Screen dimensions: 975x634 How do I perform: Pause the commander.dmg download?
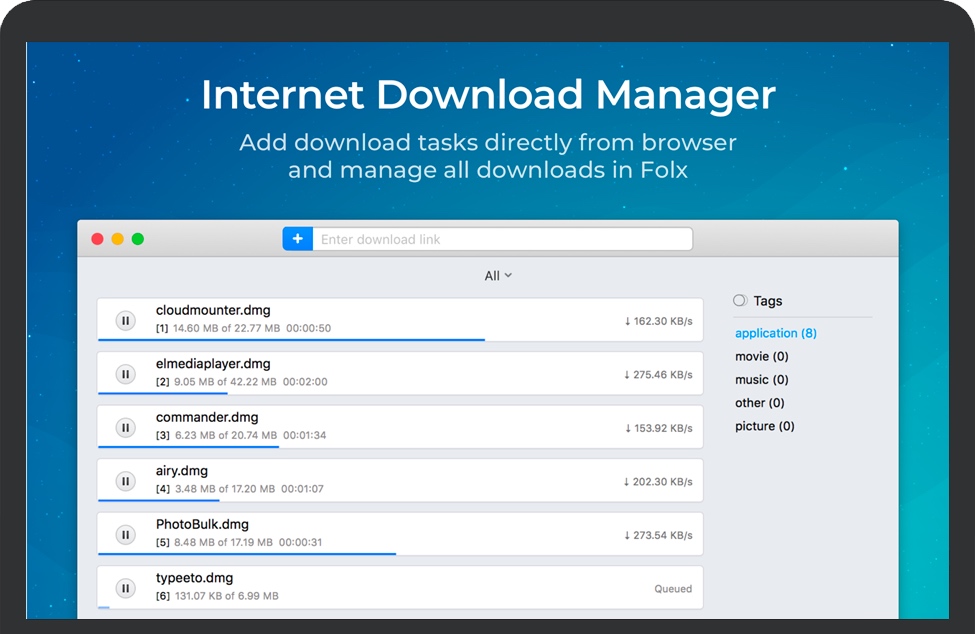(x=125, y=428)
